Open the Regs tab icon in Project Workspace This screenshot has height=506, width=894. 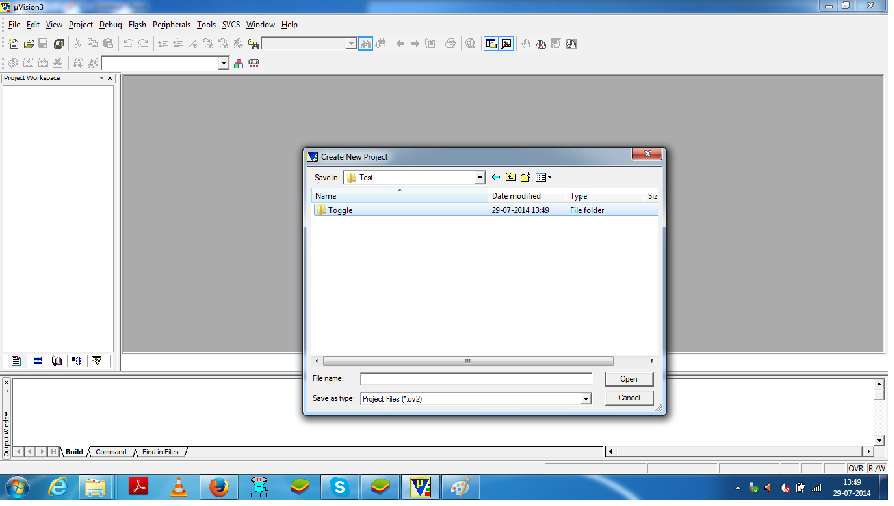[38, 361]
